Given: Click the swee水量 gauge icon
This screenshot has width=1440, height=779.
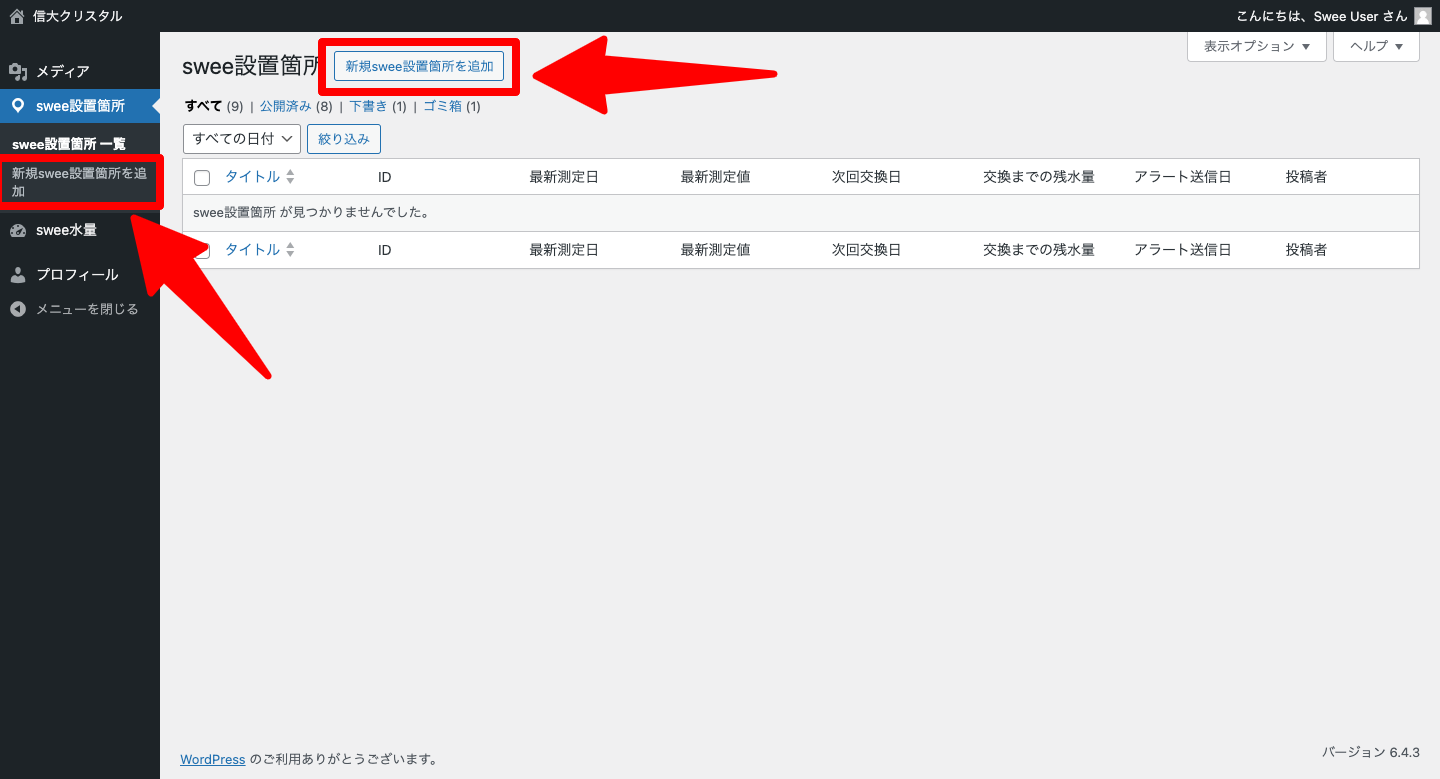Looking at the screenshot, I should click(x=18, y=230).
